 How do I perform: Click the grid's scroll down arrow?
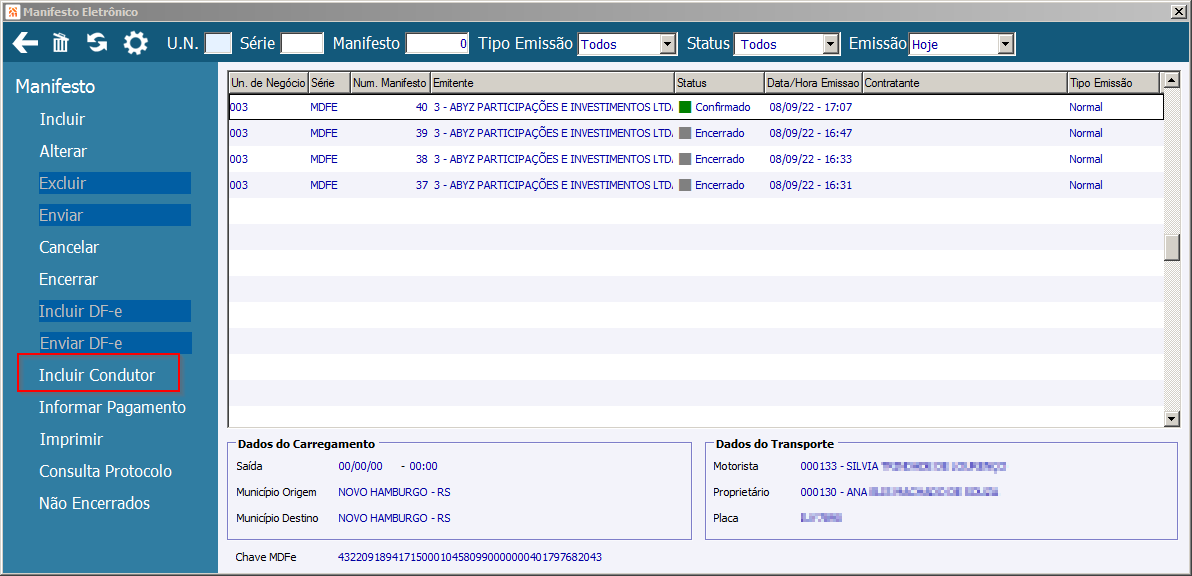tap(1171, 419)
